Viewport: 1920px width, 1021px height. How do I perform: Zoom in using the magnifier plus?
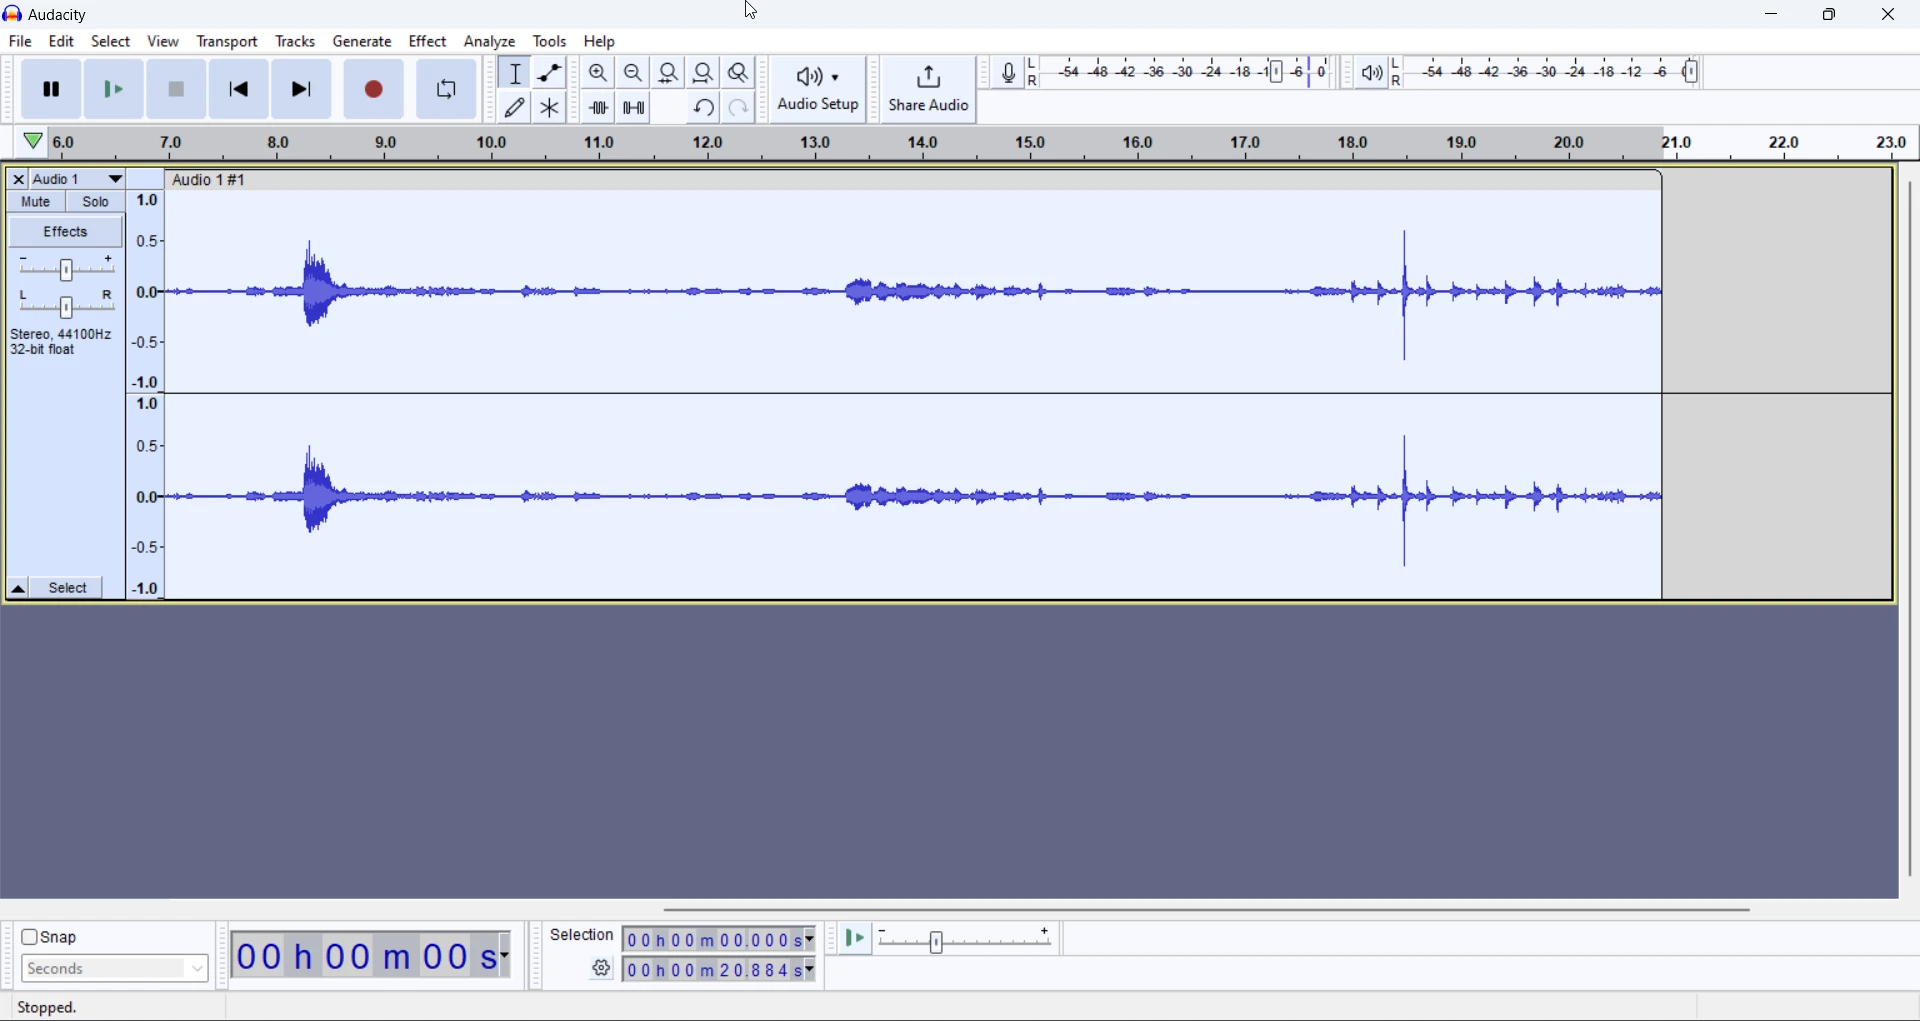(x=599, y=73)
